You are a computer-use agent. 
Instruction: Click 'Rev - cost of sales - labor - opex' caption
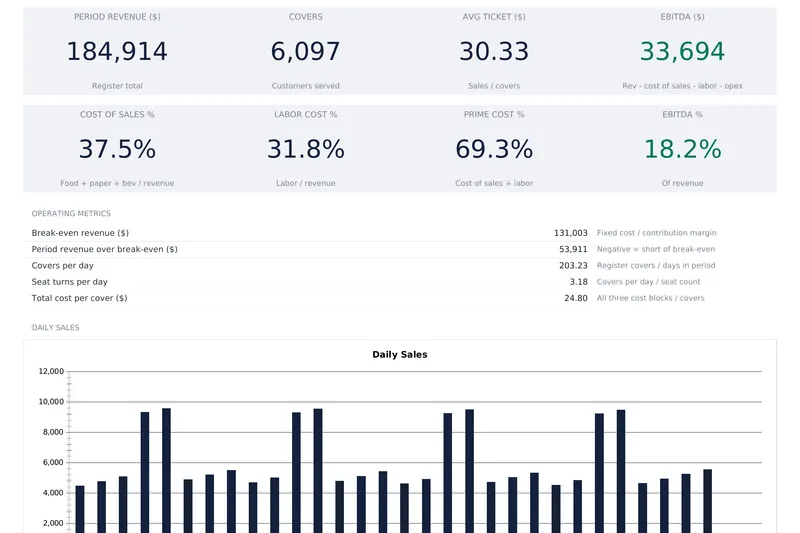pyautogui.click(x=682, y=86)
